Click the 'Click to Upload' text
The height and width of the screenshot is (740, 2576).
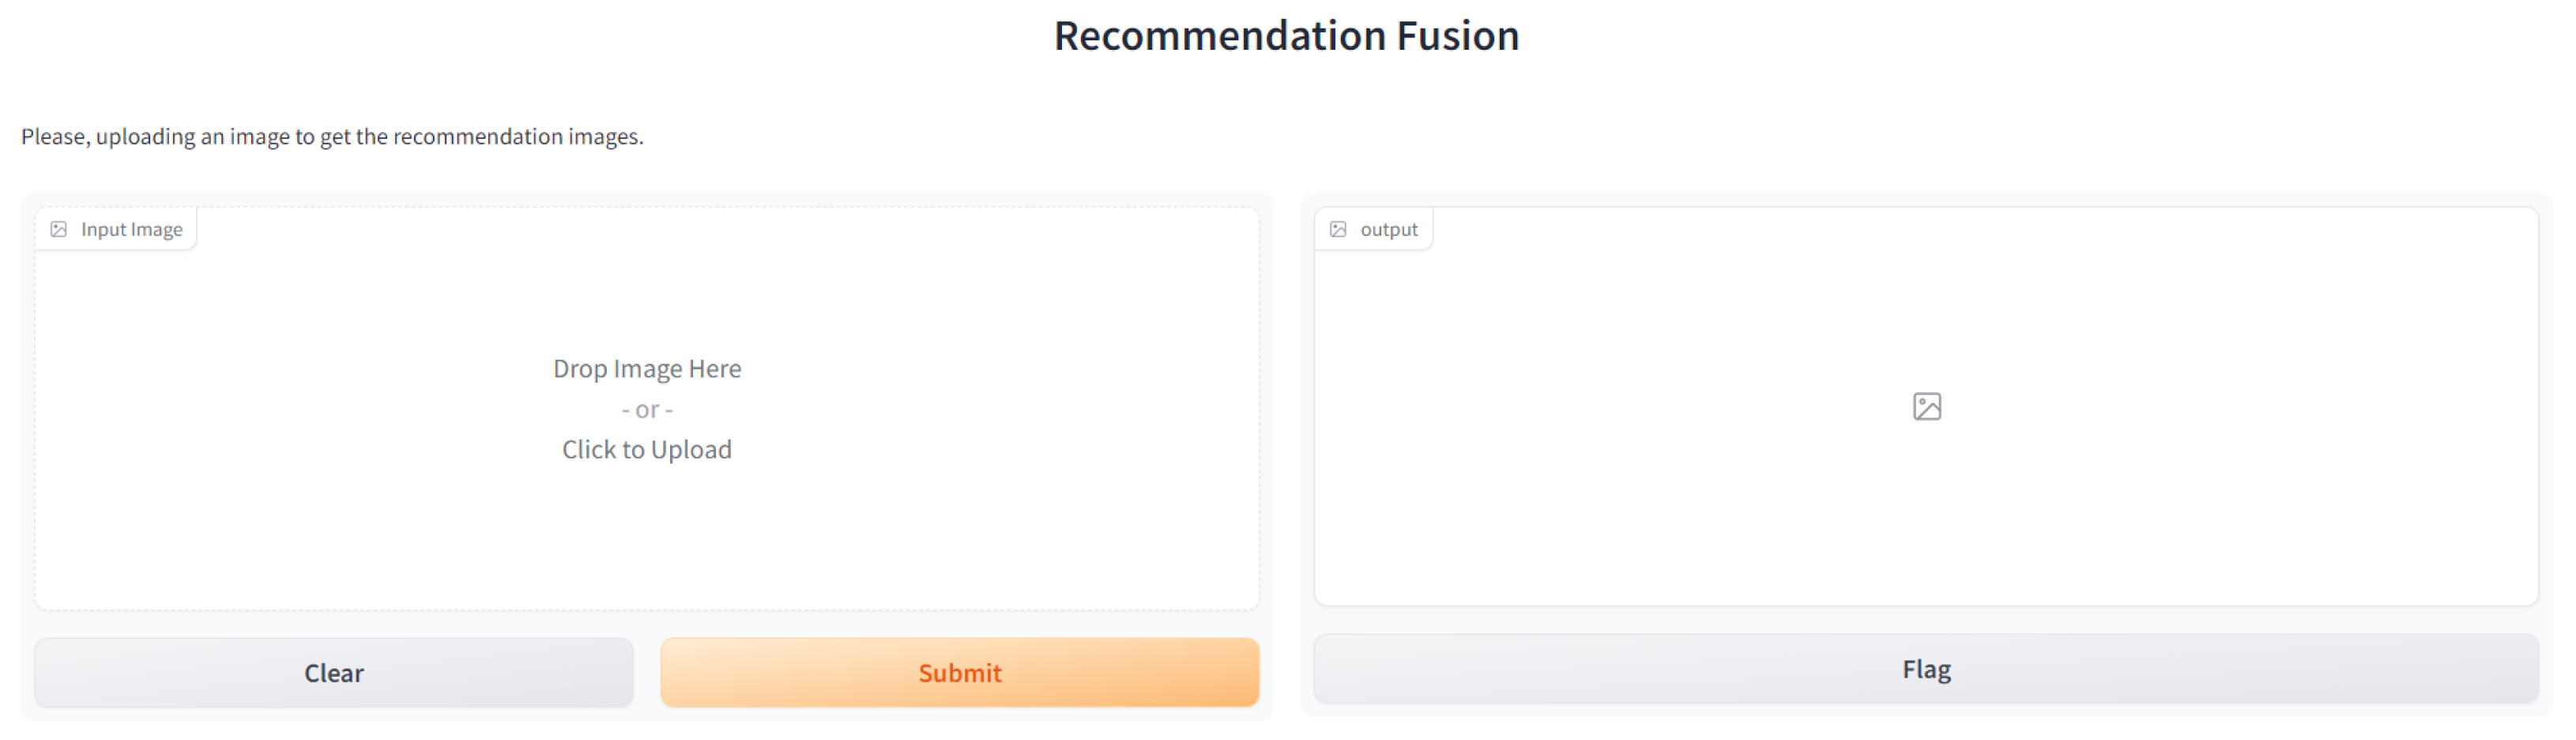pos(646,450)
